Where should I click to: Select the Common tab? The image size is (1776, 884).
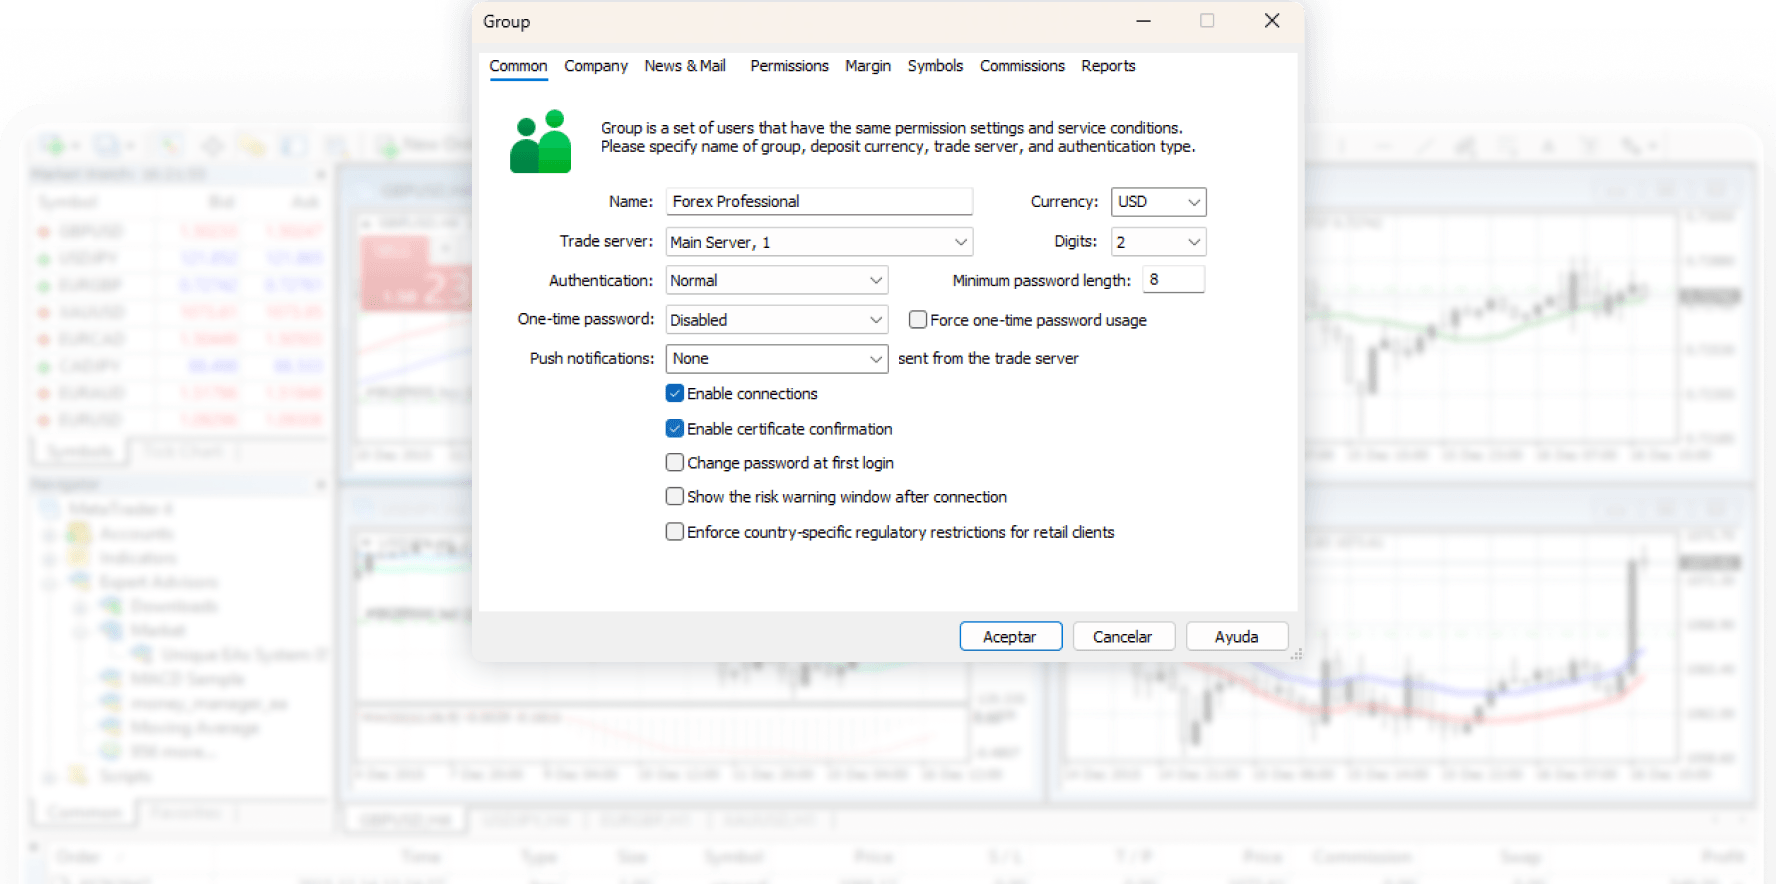coord(518,66)
